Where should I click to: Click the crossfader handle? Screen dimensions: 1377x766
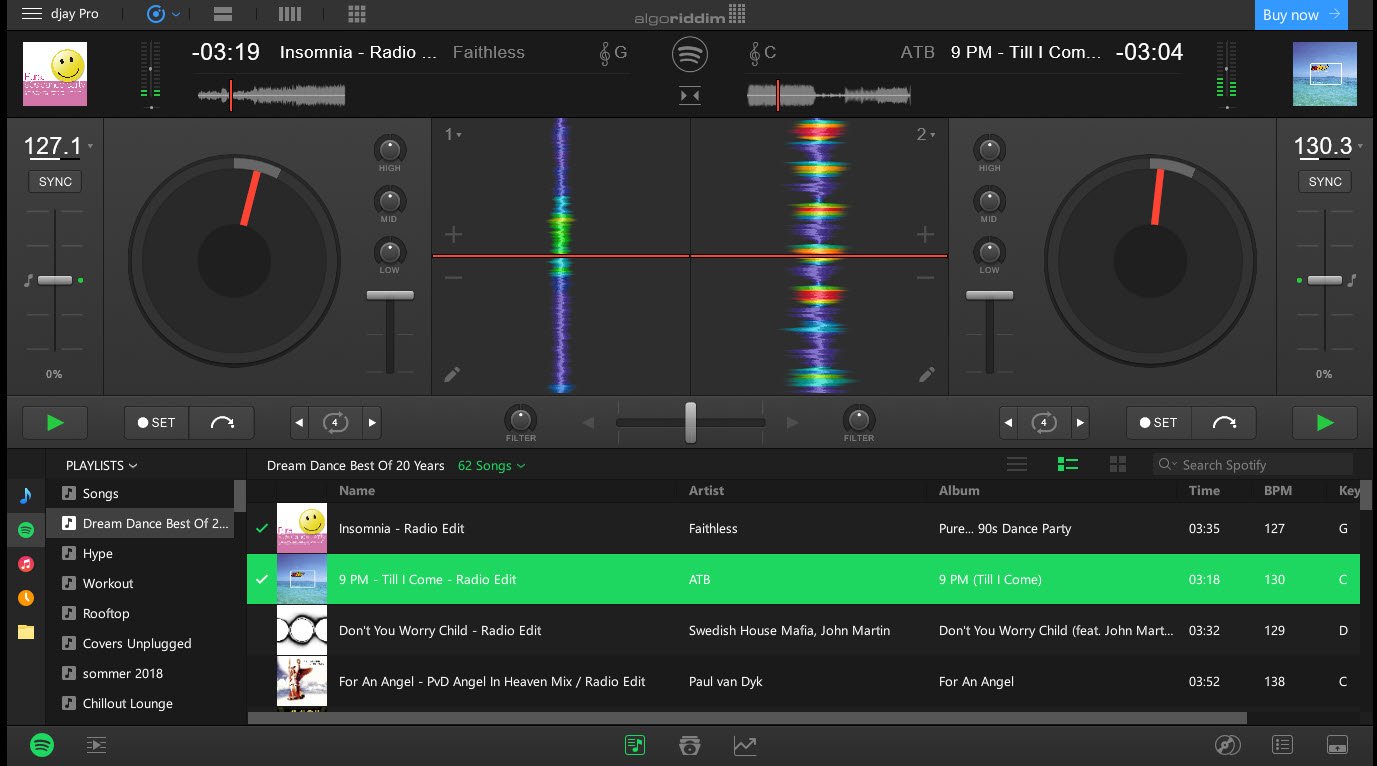click(690, 422)
